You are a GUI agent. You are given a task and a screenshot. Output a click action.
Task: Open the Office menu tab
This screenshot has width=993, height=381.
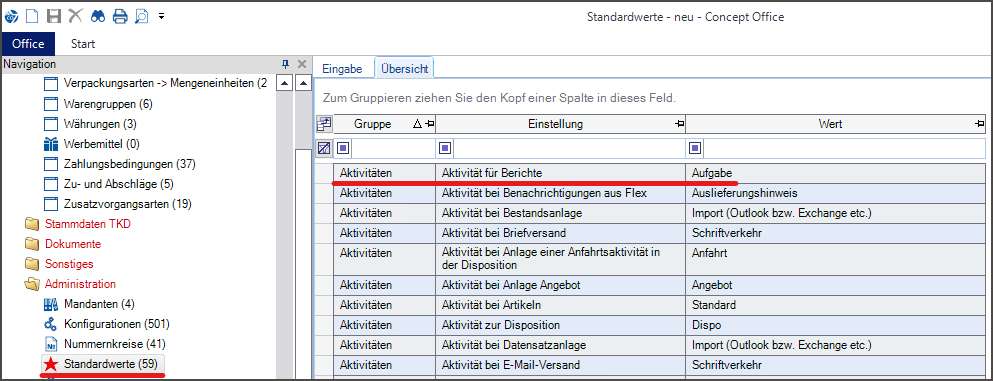[28, 44]
